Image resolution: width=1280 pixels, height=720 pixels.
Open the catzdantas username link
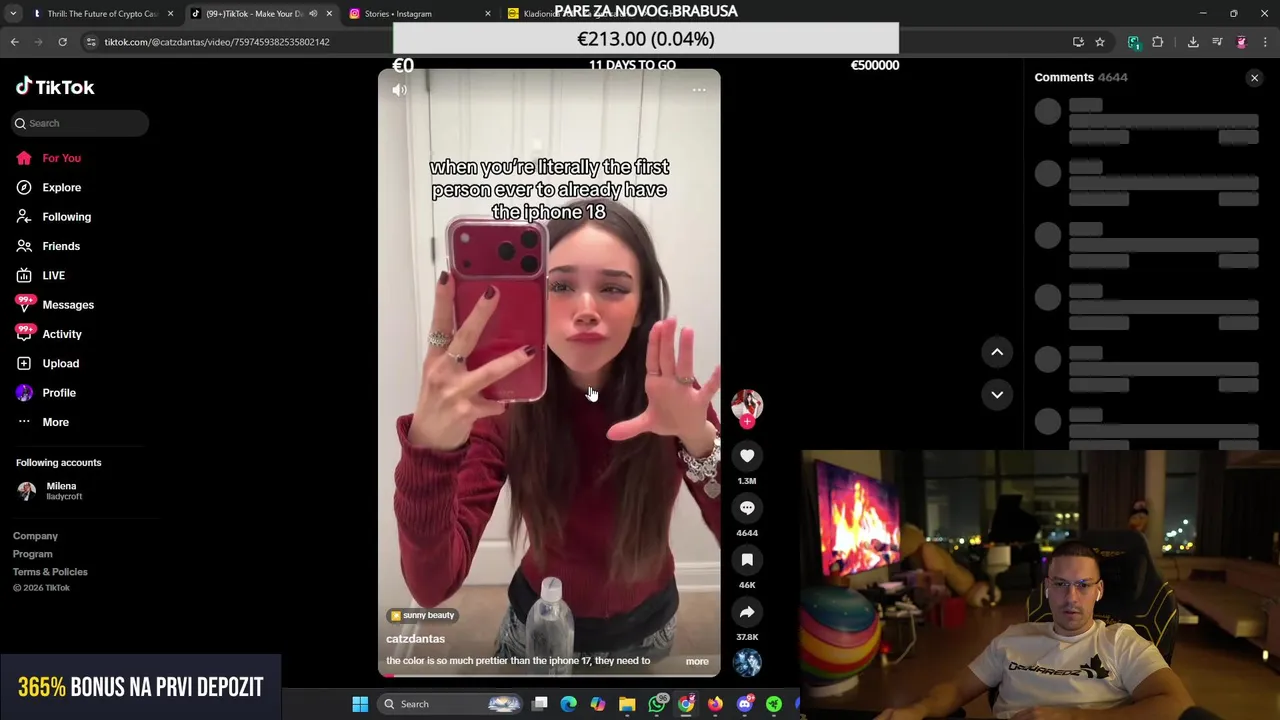[415, 639]
